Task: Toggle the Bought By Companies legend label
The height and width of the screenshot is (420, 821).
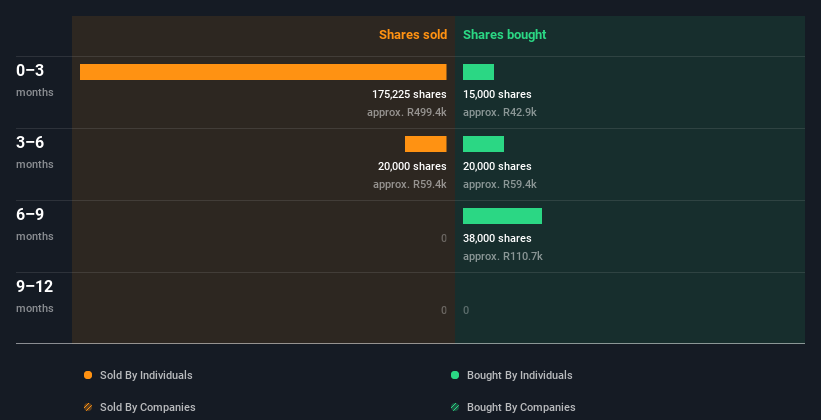Action: [x=521, y=407]
